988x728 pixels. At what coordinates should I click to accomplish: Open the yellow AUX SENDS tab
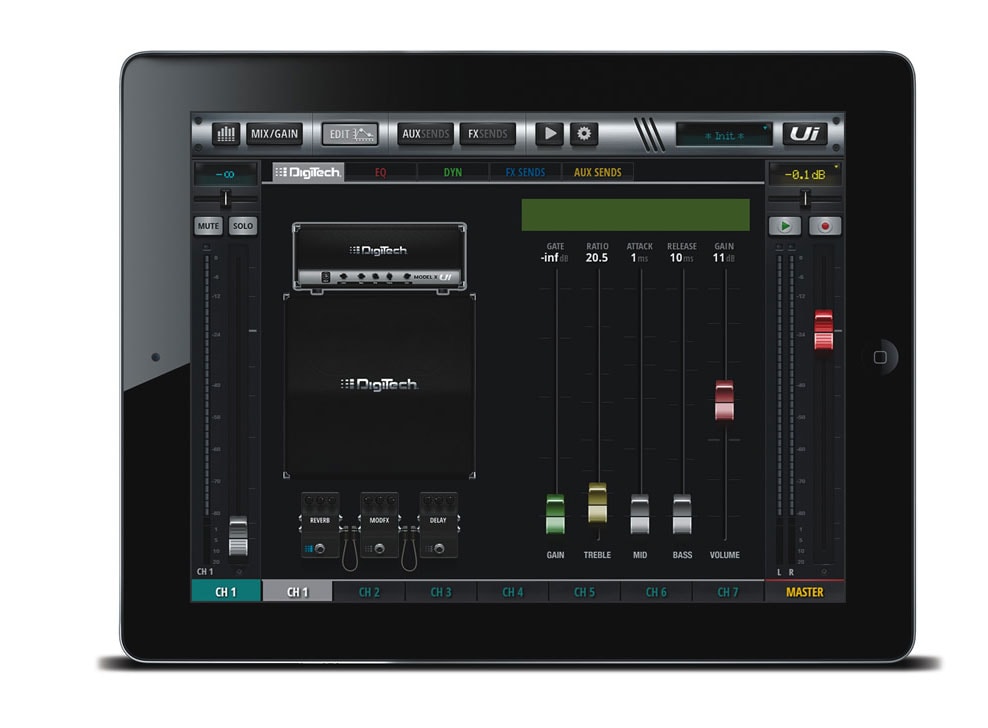tap(597, 172)
